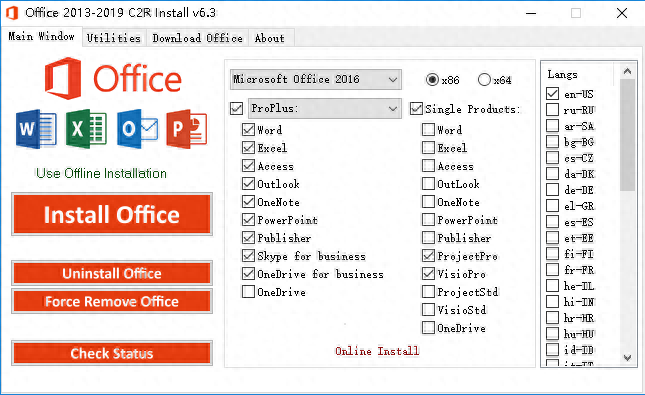Uncheck Outlook in the ProPlus list
Screen dimensions: 645x395
click(248, 184)
